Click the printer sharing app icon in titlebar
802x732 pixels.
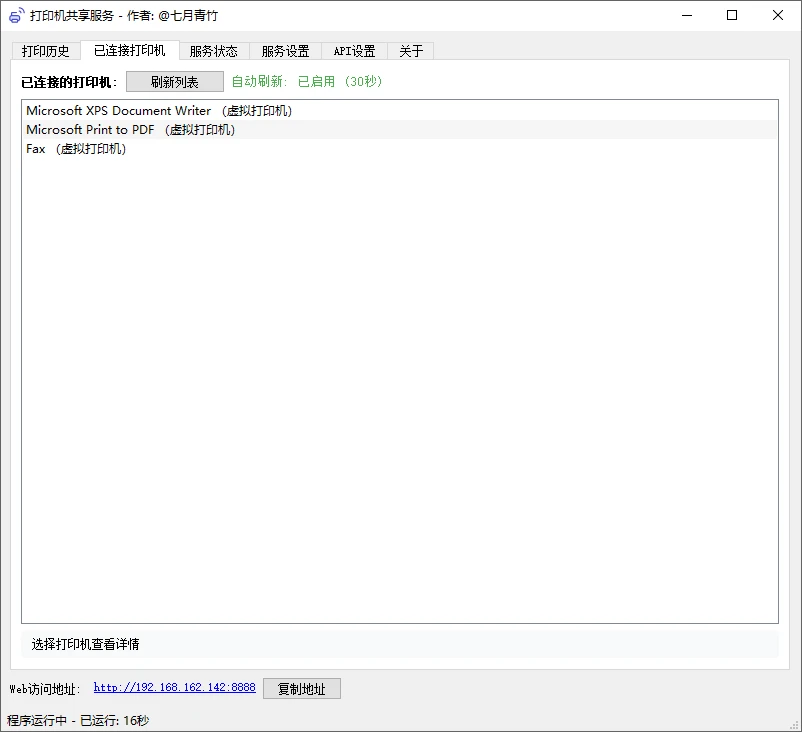[14, 15]
